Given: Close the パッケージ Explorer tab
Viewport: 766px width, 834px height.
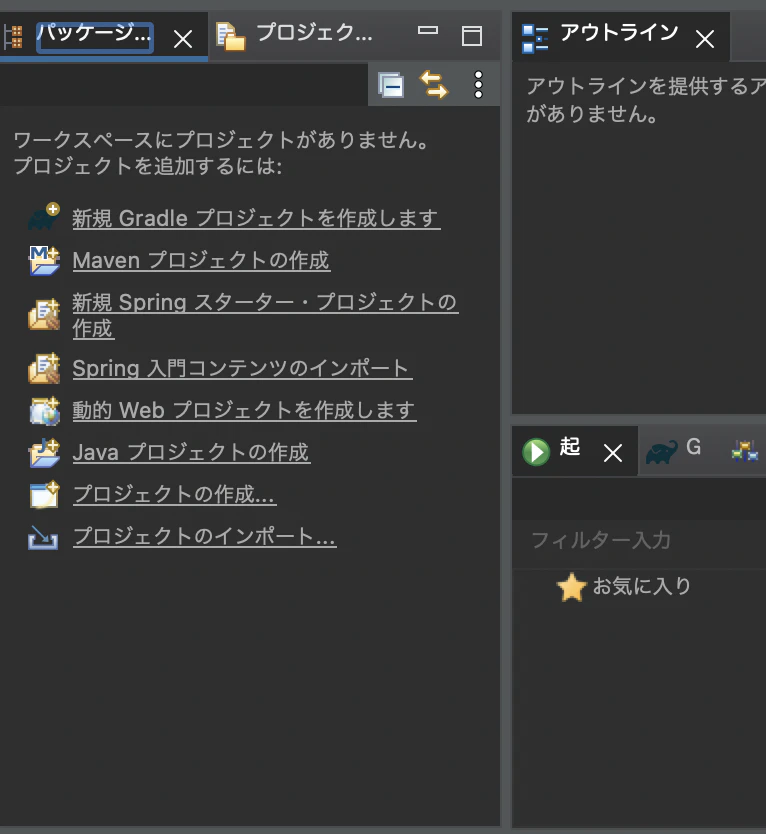Looking at the screenshot, I should (183, 39).
